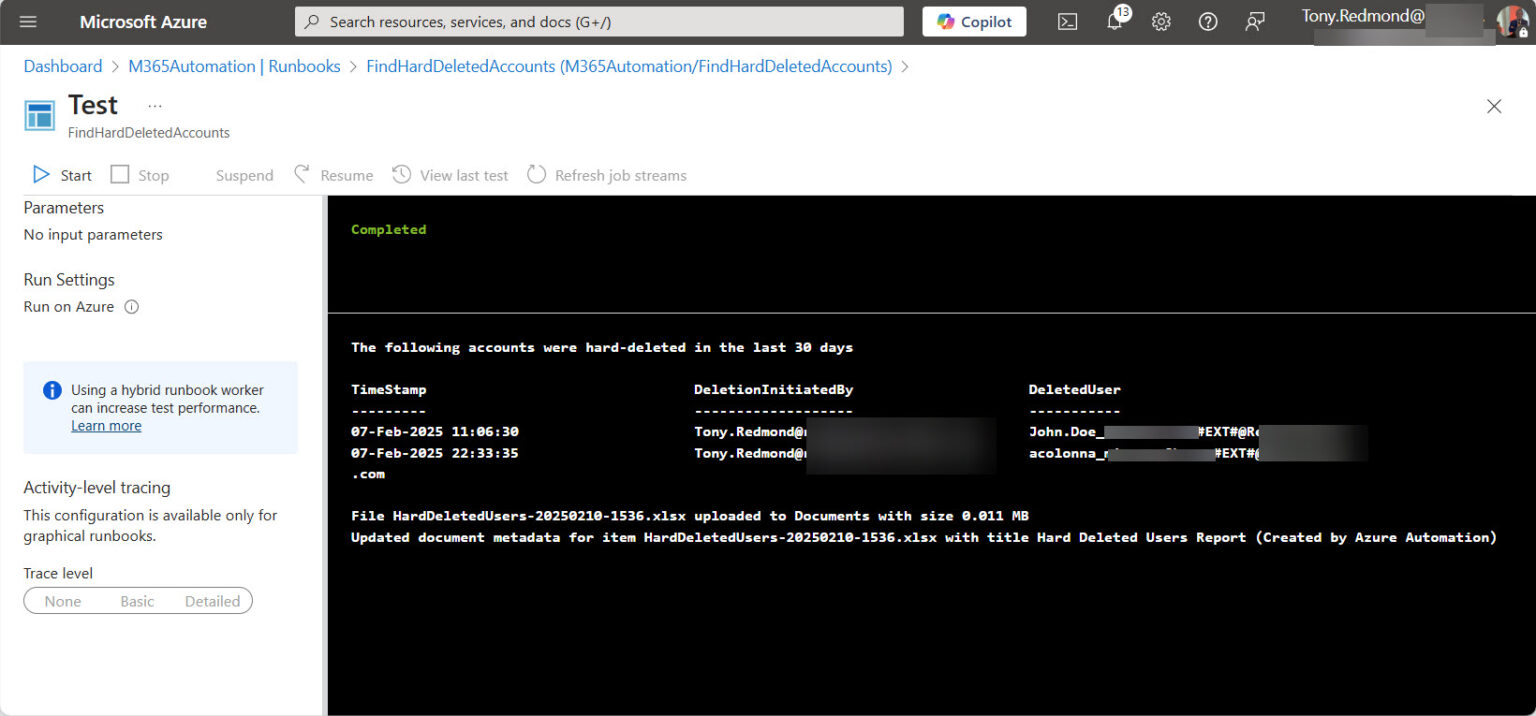
Task: Click the Updated document metadata output line
Action: (923, 537)
